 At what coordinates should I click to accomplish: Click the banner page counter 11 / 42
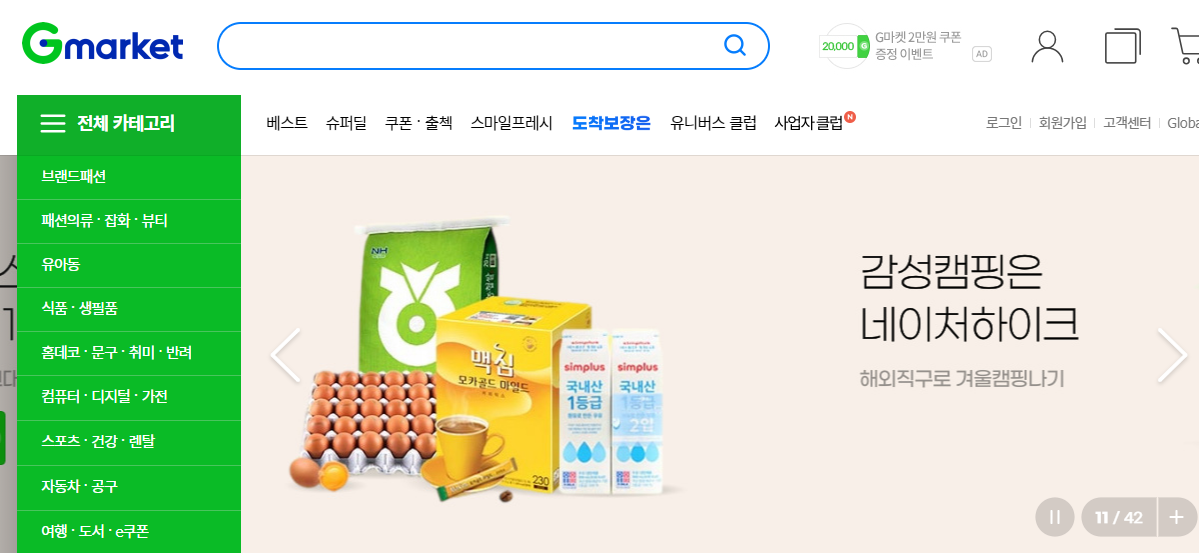coord(1119,517)
